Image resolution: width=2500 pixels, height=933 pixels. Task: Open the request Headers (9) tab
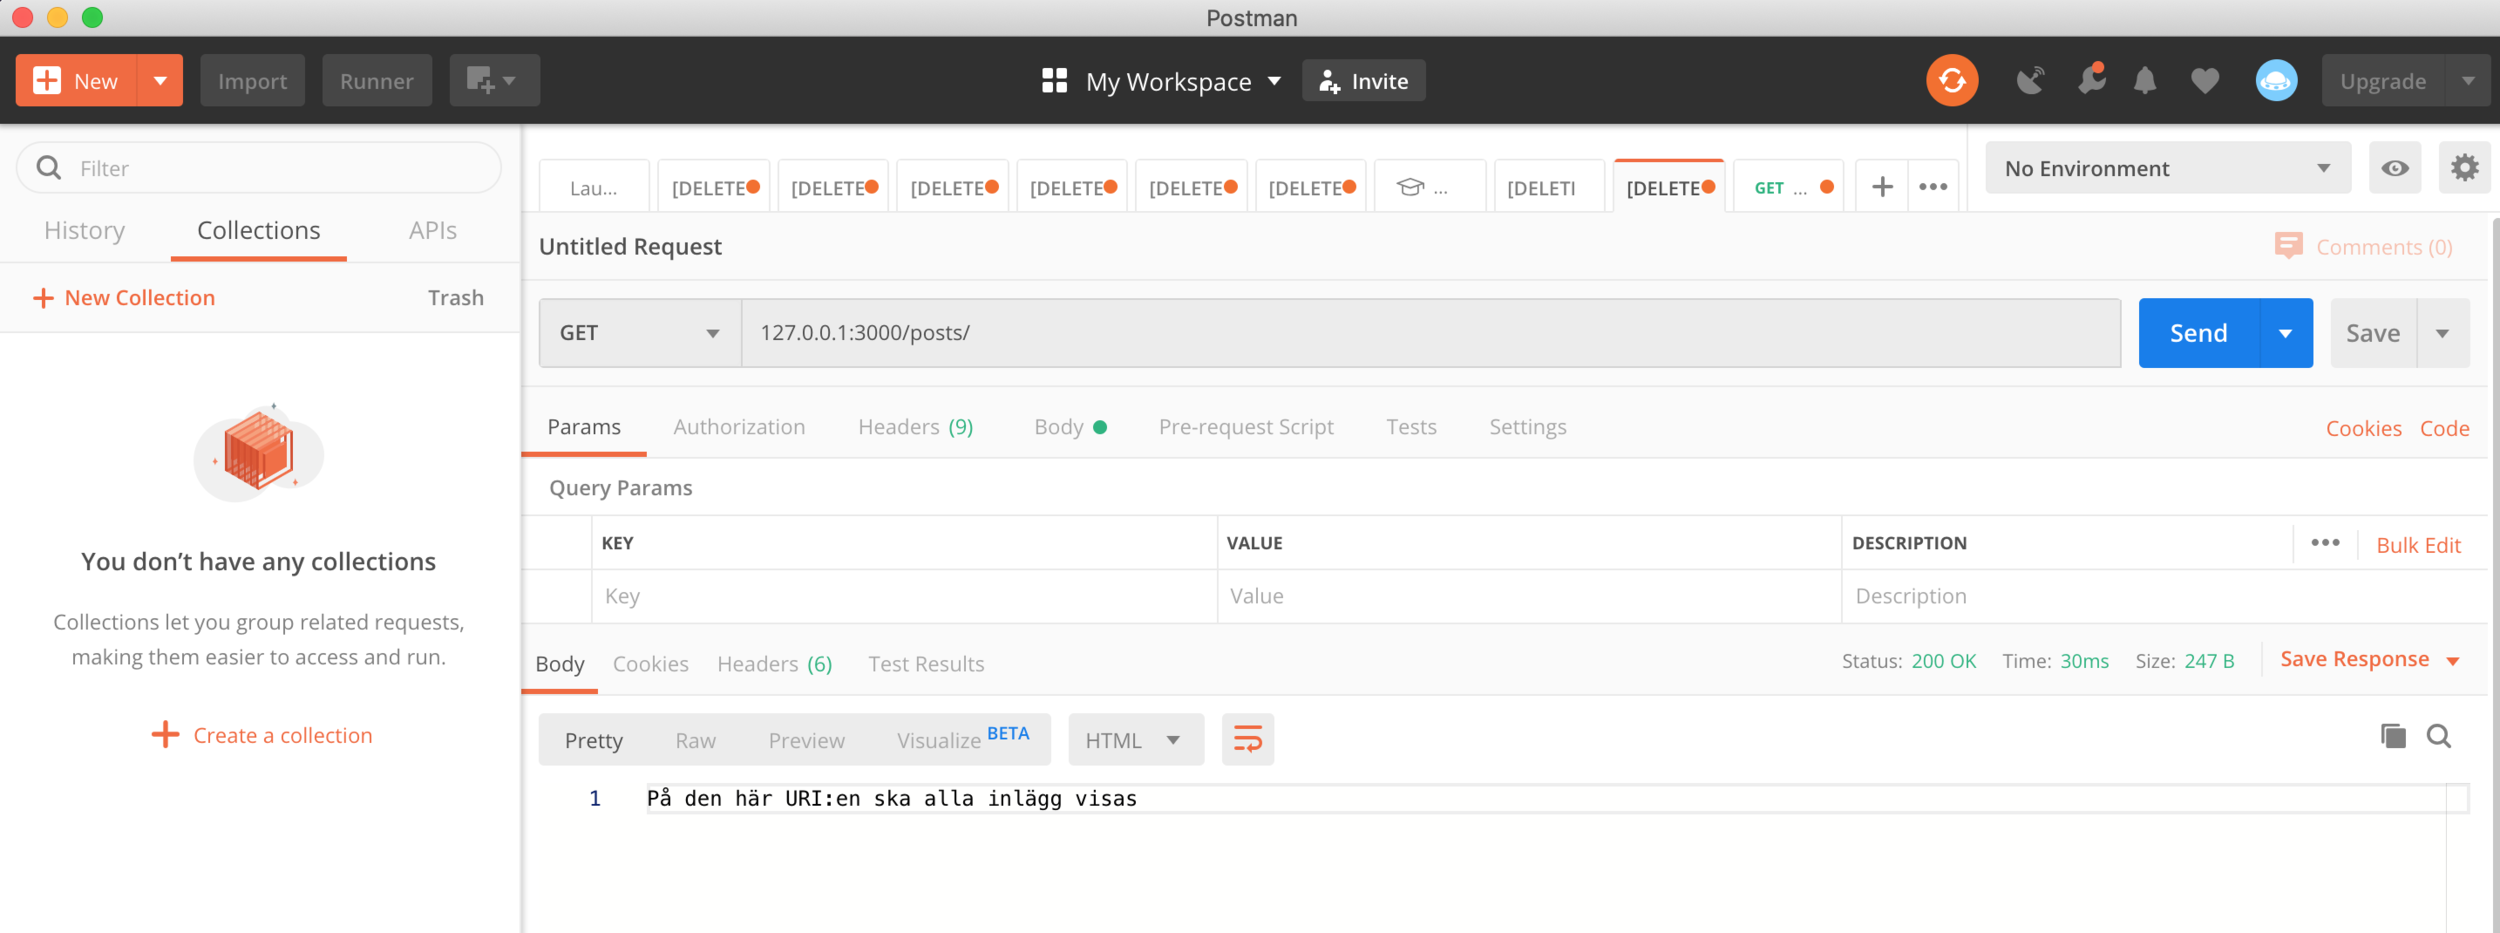(916, 427)
